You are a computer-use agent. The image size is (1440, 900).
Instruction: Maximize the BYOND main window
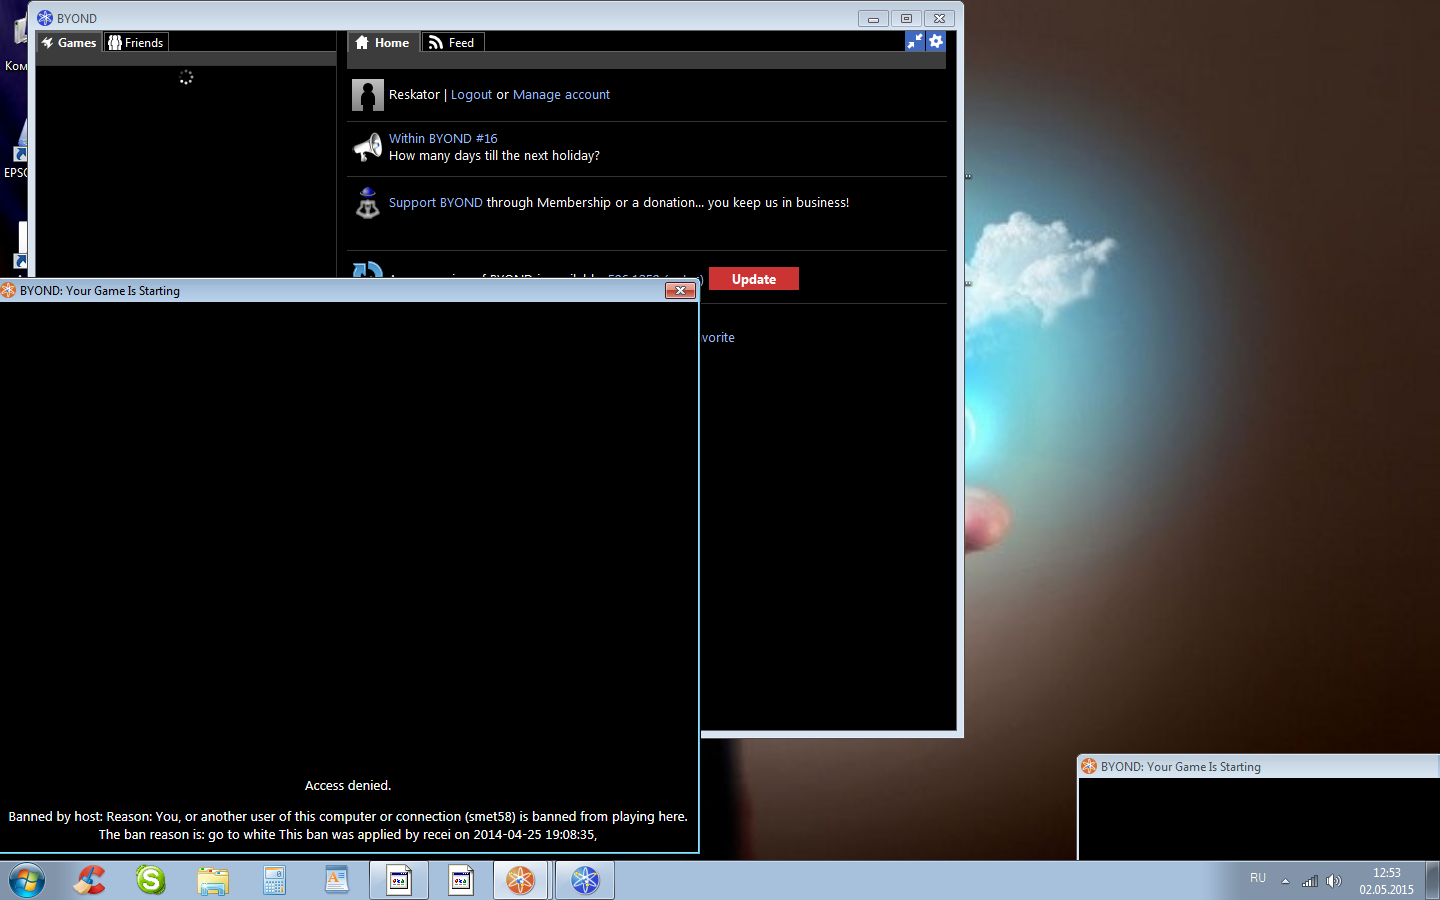906,18
